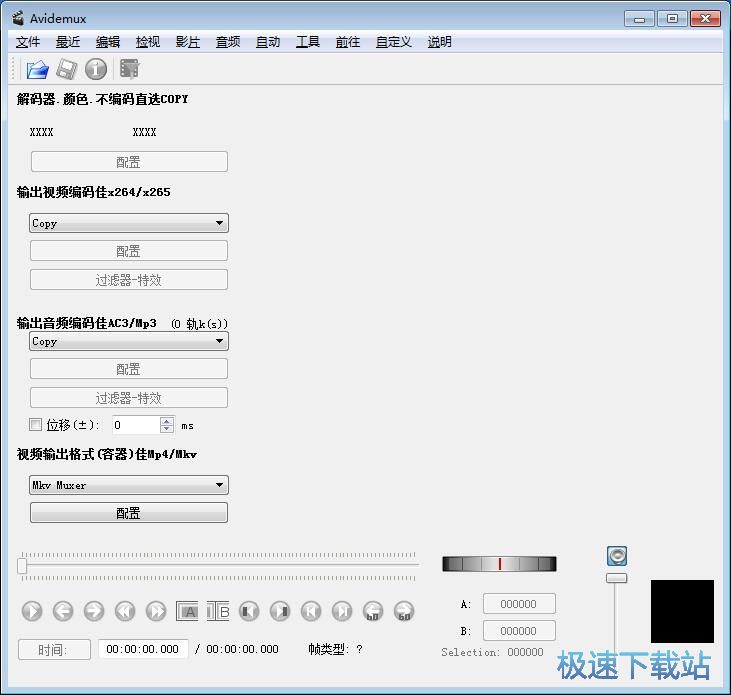Viewport: 731px width, 695px height.
Task: Click the filmstrip toolbar icon
Action: pyautogui.click(x=129, y=69)
